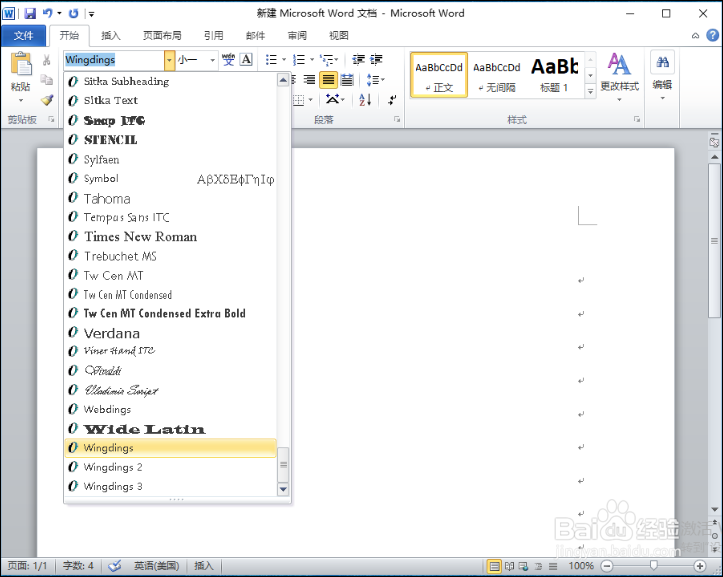Click the line spacing icon
The height and width of the screenshot is (577, 723).
click(x=373, y=80)
